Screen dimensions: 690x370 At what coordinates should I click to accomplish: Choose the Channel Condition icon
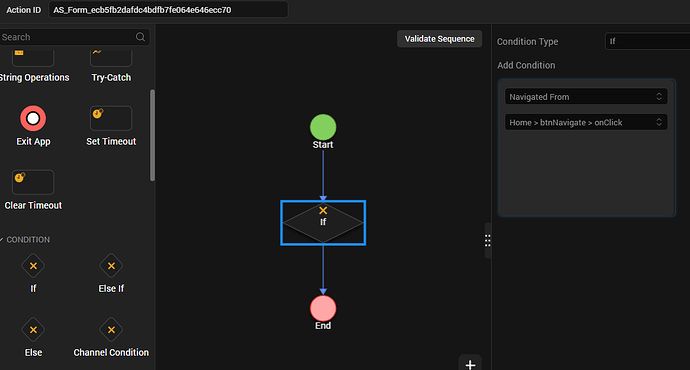[x=111, y=330]
